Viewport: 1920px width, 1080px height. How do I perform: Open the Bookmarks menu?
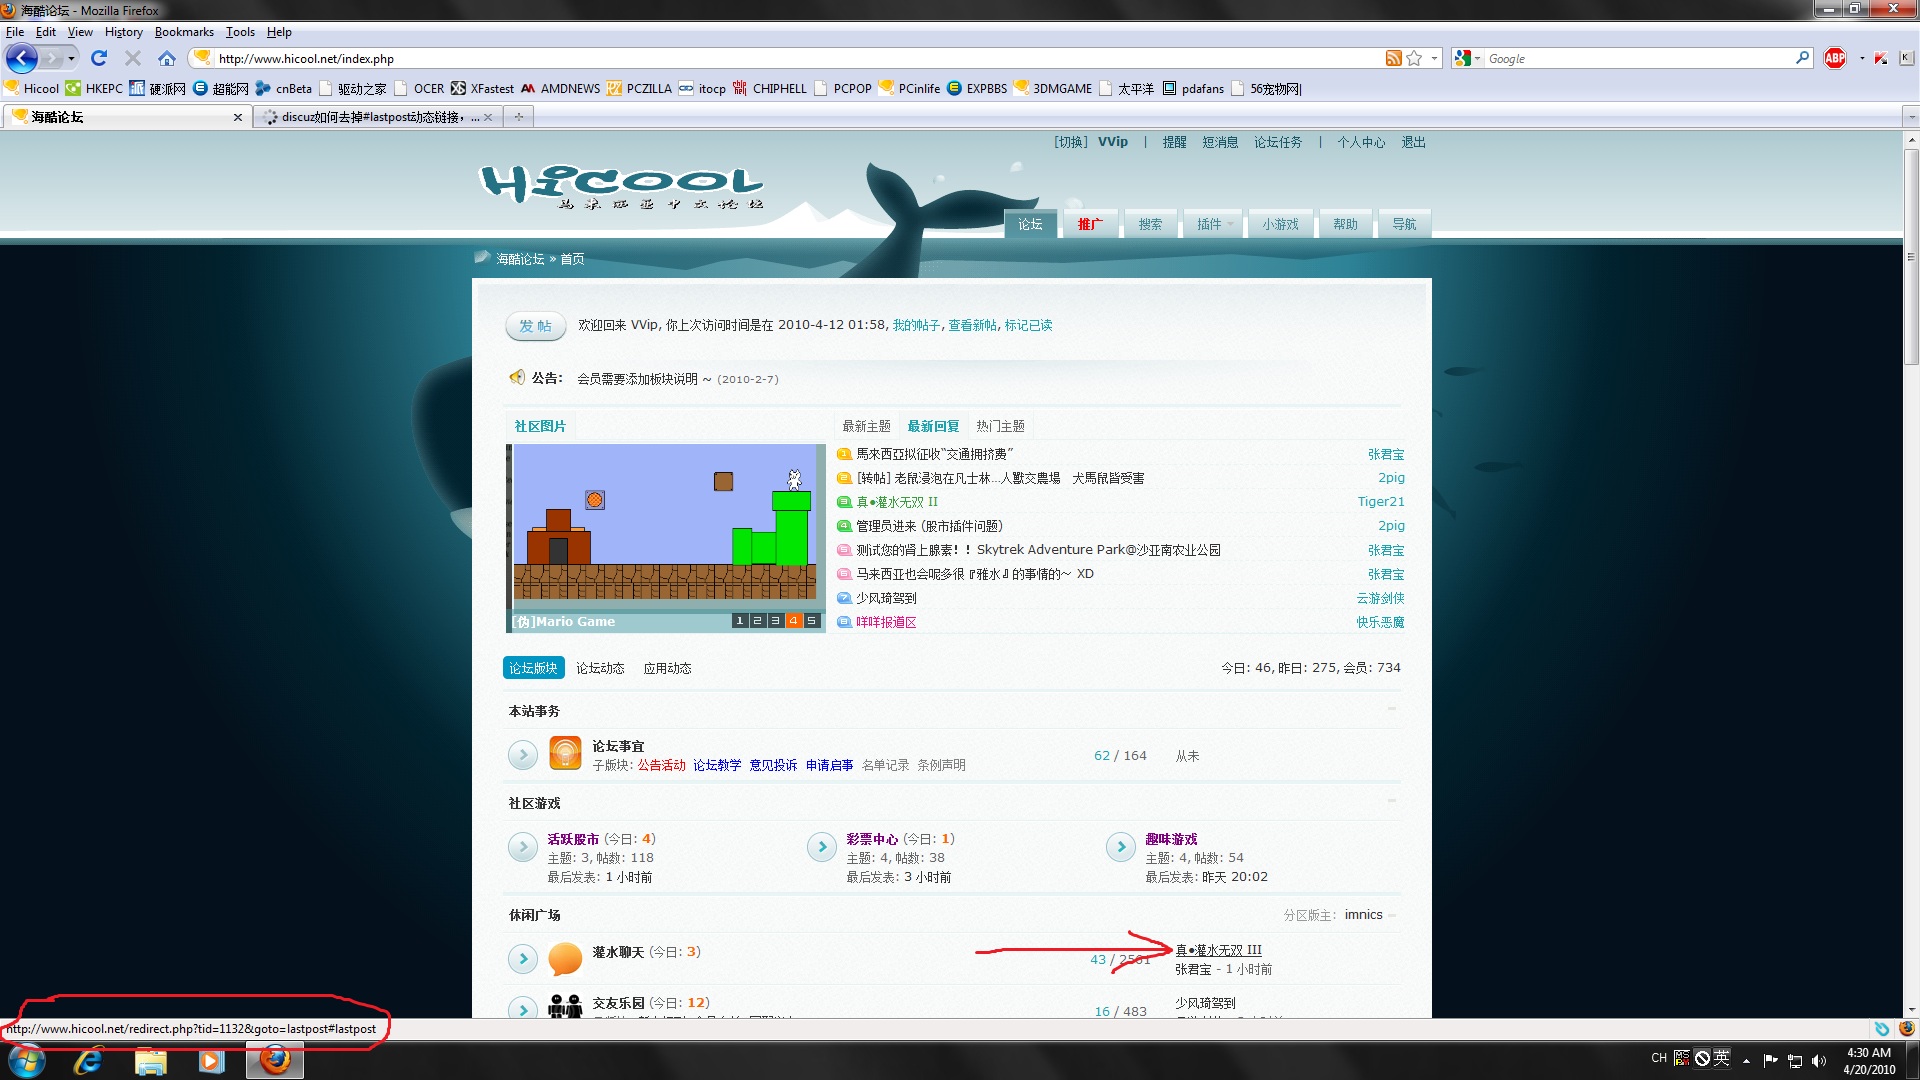183,32
